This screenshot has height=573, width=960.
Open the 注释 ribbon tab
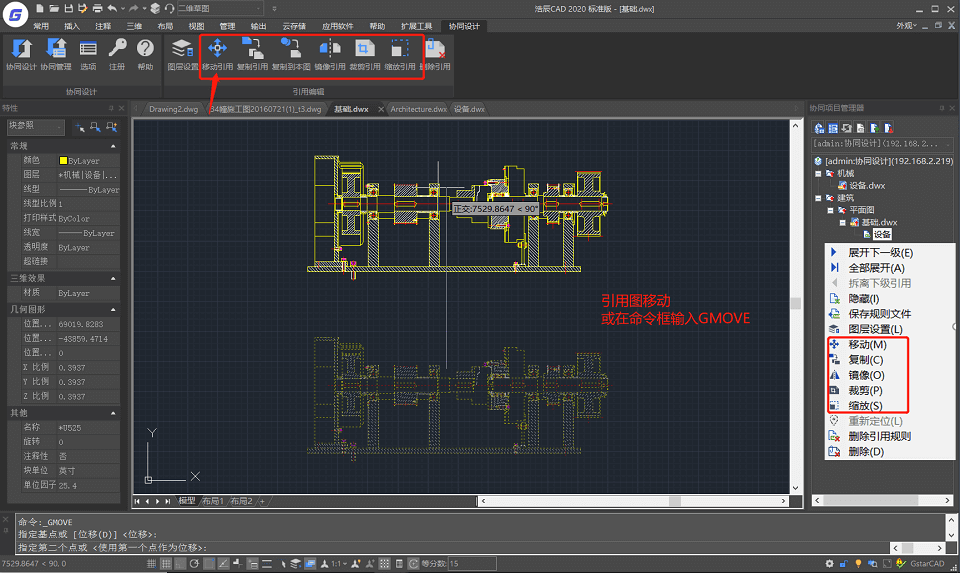[x=103, y=26]
